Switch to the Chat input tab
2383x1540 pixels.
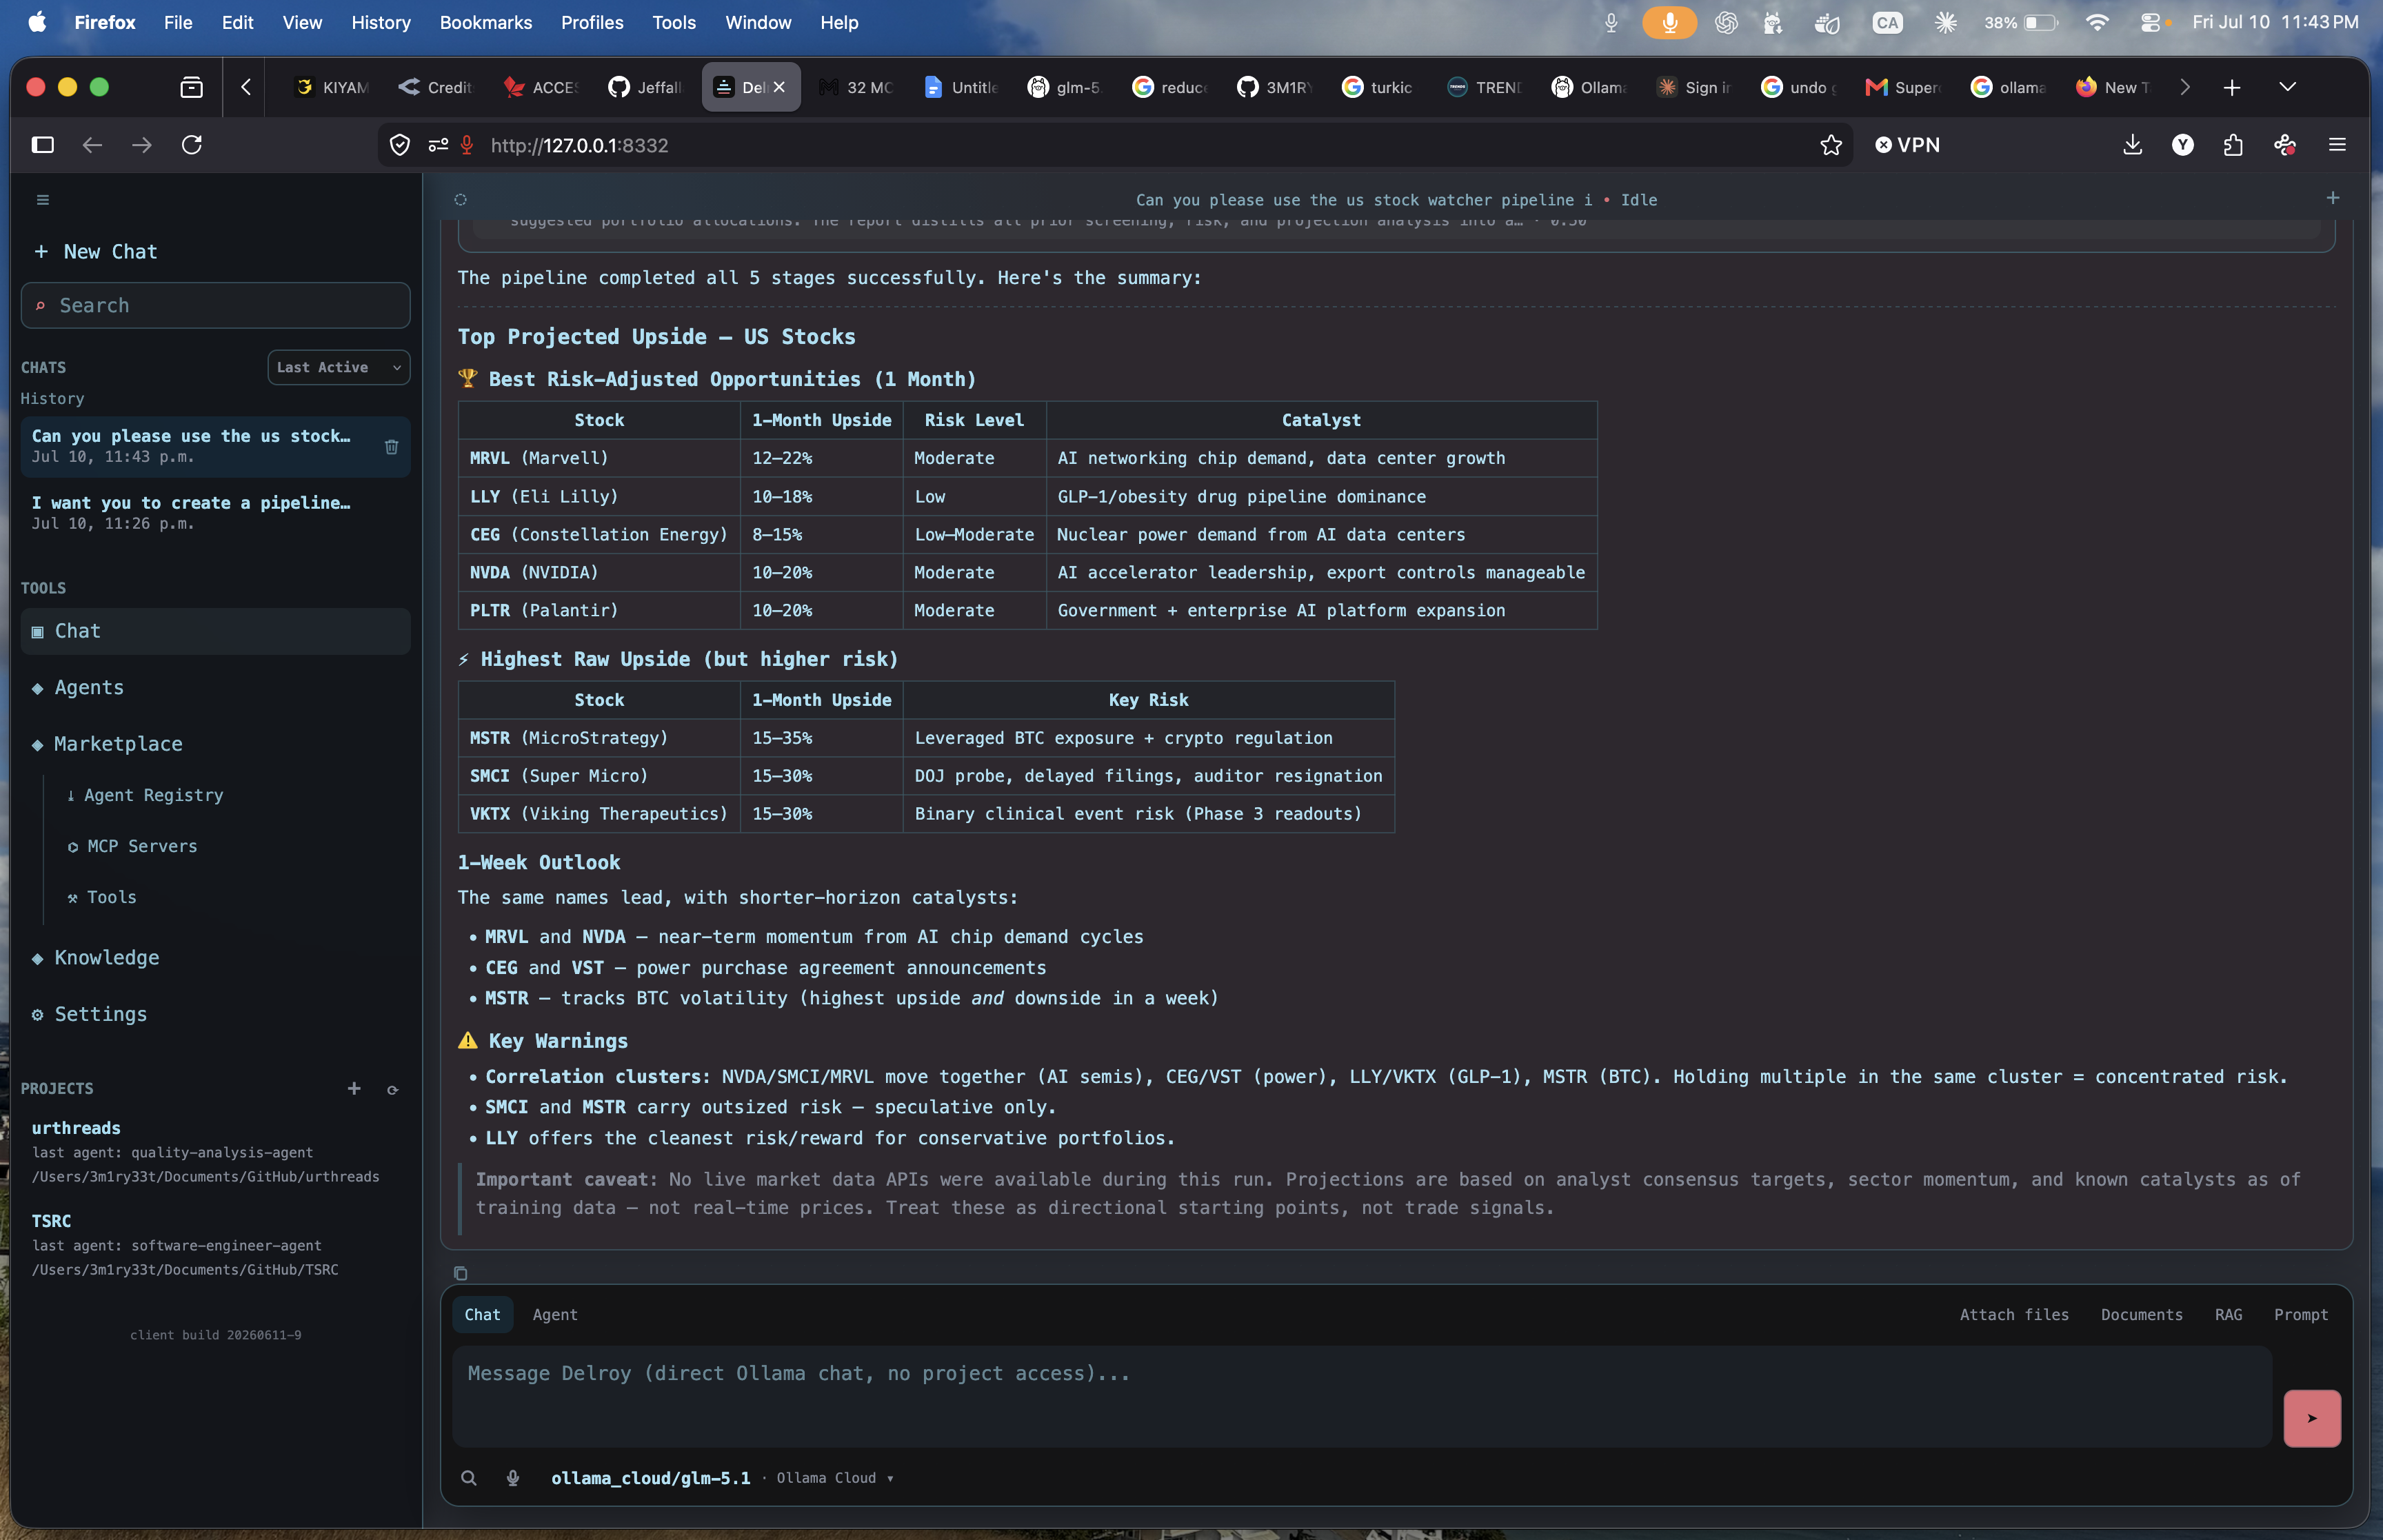pos(482,1314)
